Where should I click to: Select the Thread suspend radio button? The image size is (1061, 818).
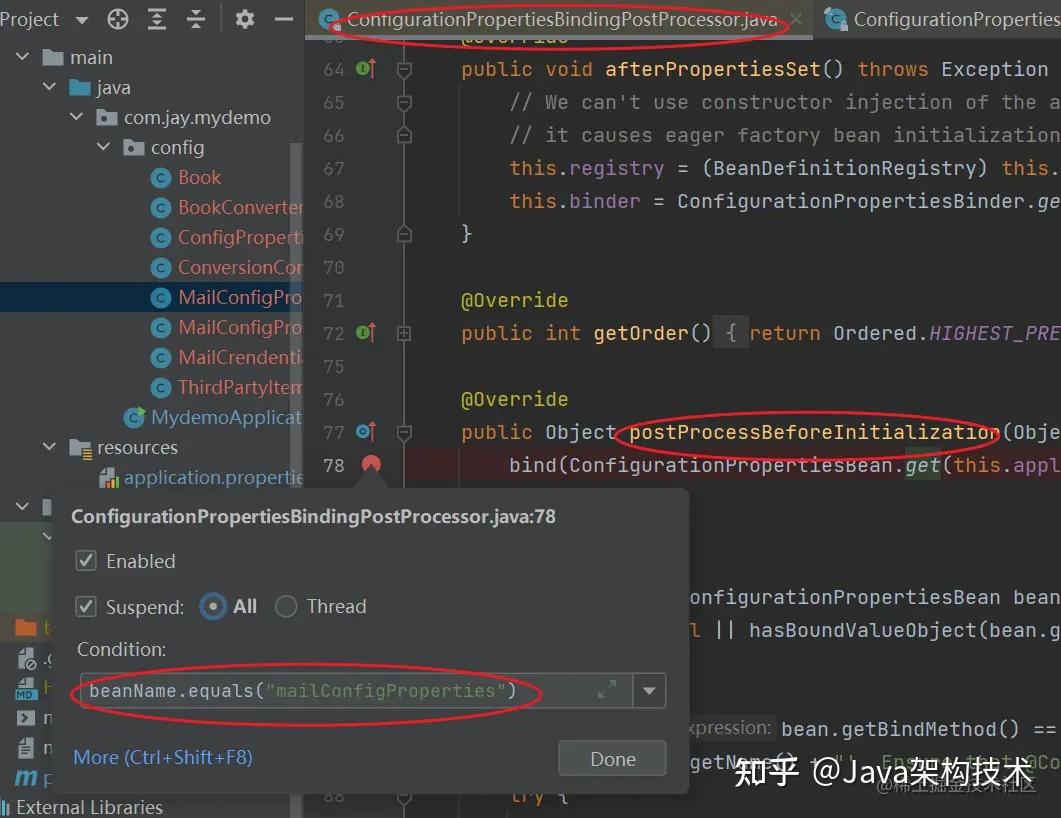[x=285, y=606]
